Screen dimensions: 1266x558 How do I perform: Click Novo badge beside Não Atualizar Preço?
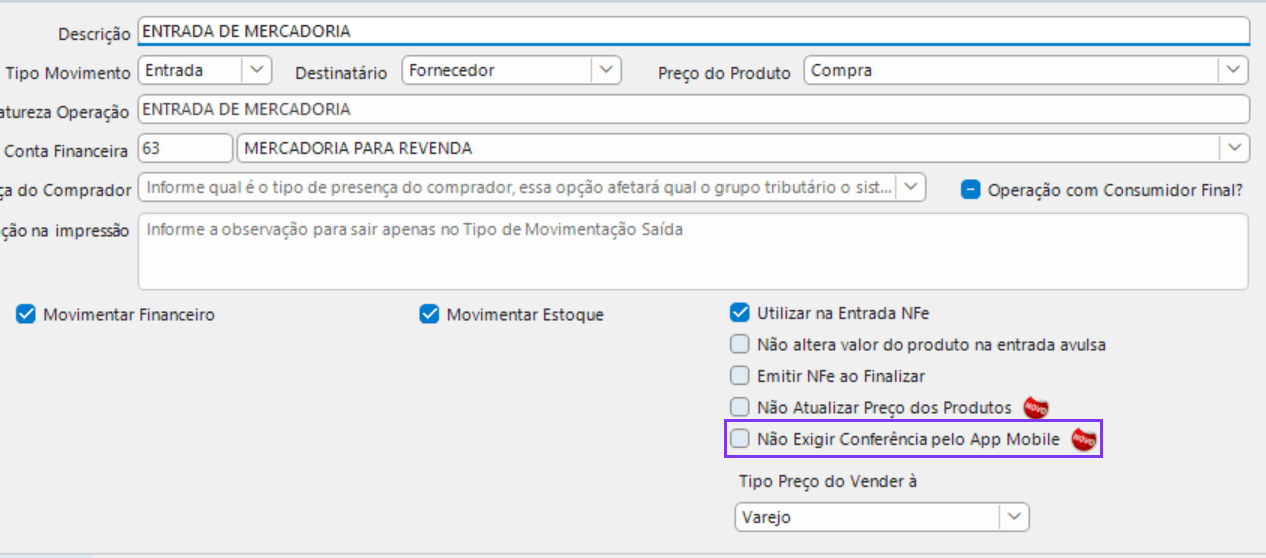click(x=1036, y=408)
